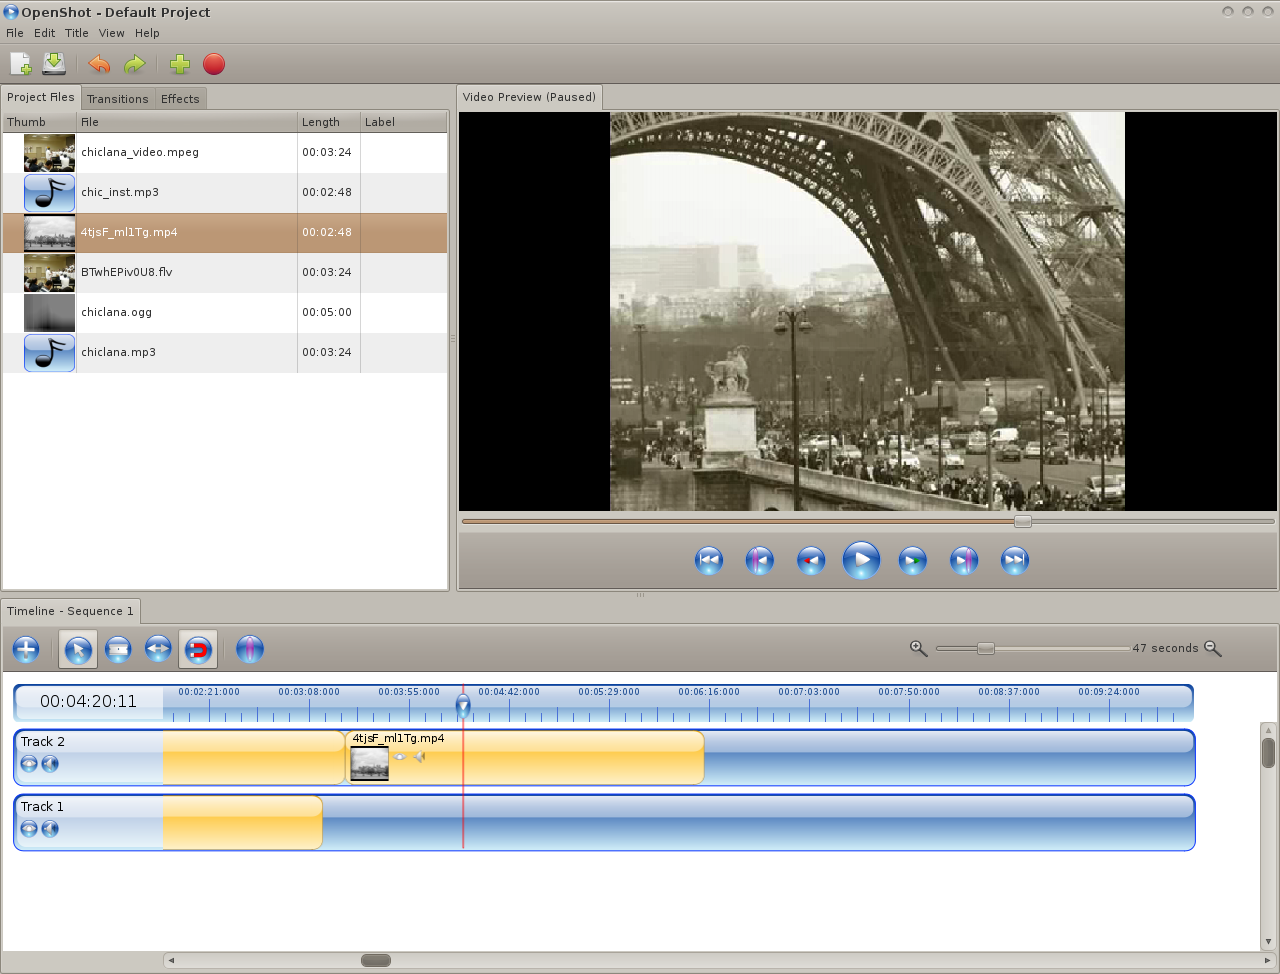
Task: Click the red export video button
Action: click(214, 64)
